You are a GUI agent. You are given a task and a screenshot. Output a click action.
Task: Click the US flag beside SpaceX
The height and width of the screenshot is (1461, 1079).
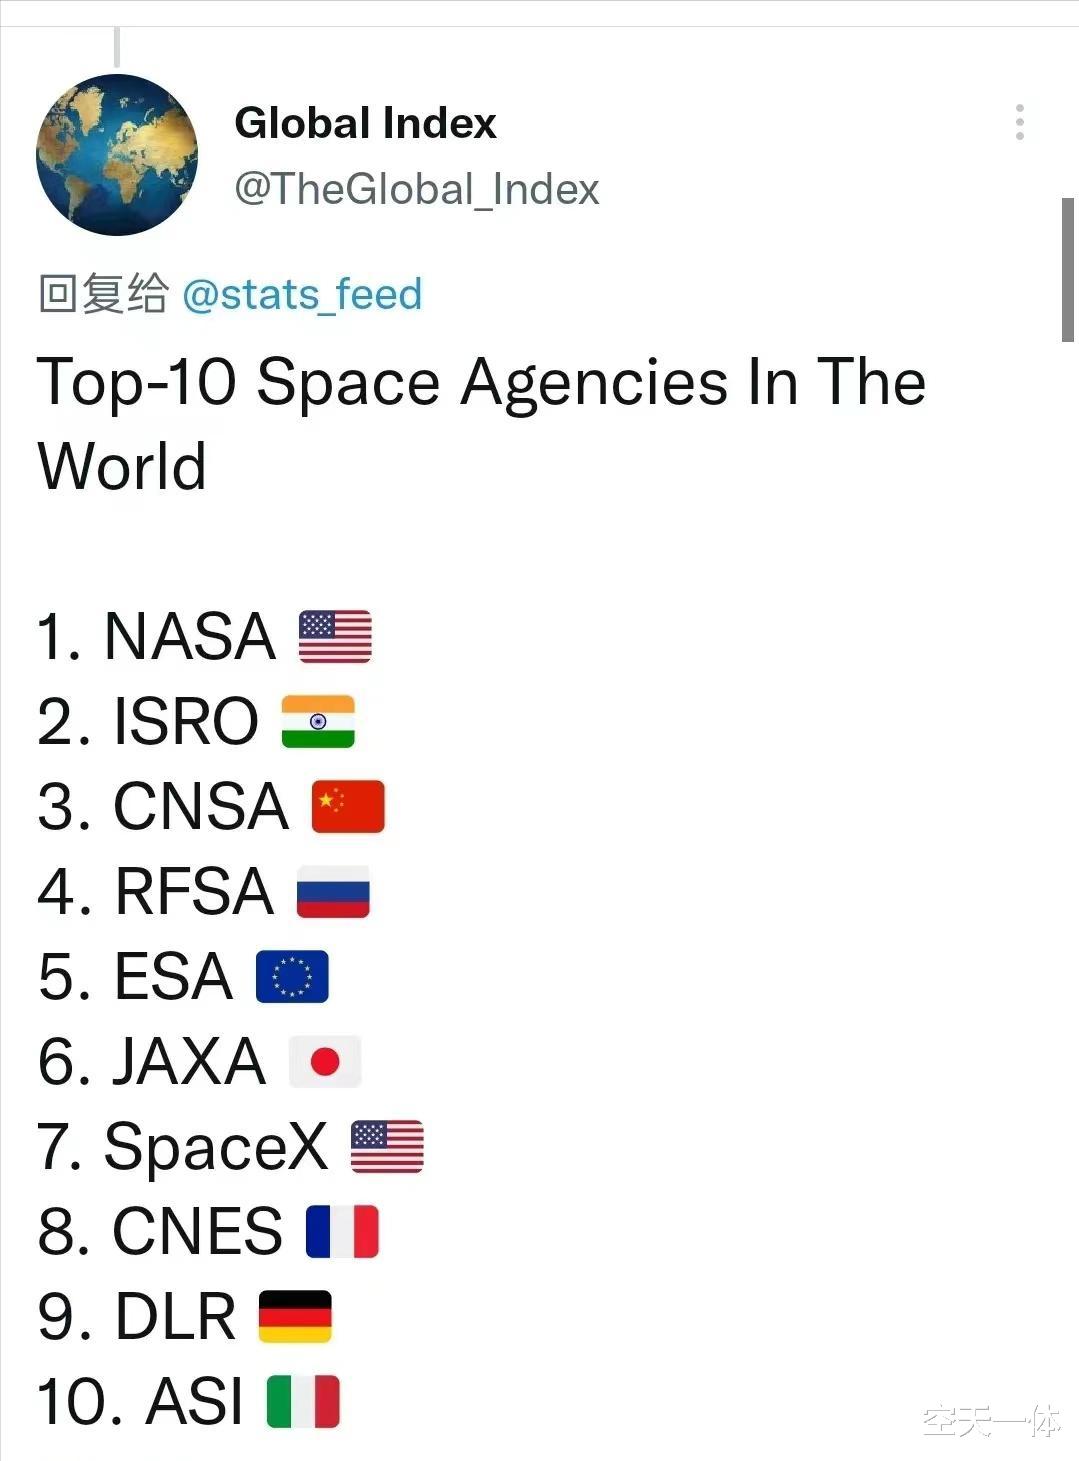(x=387, y=1146)
